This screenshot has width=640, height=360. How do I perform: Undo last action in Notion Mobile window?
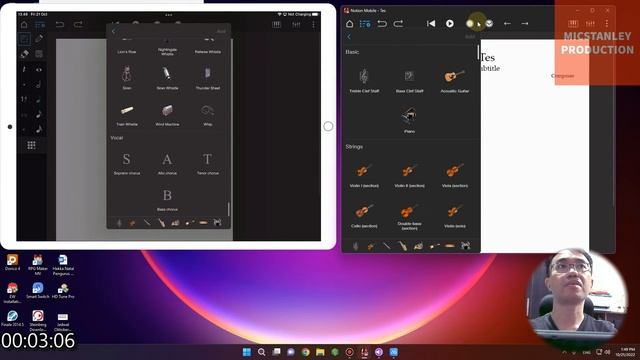pyautogui.click(x=382, y=24)
